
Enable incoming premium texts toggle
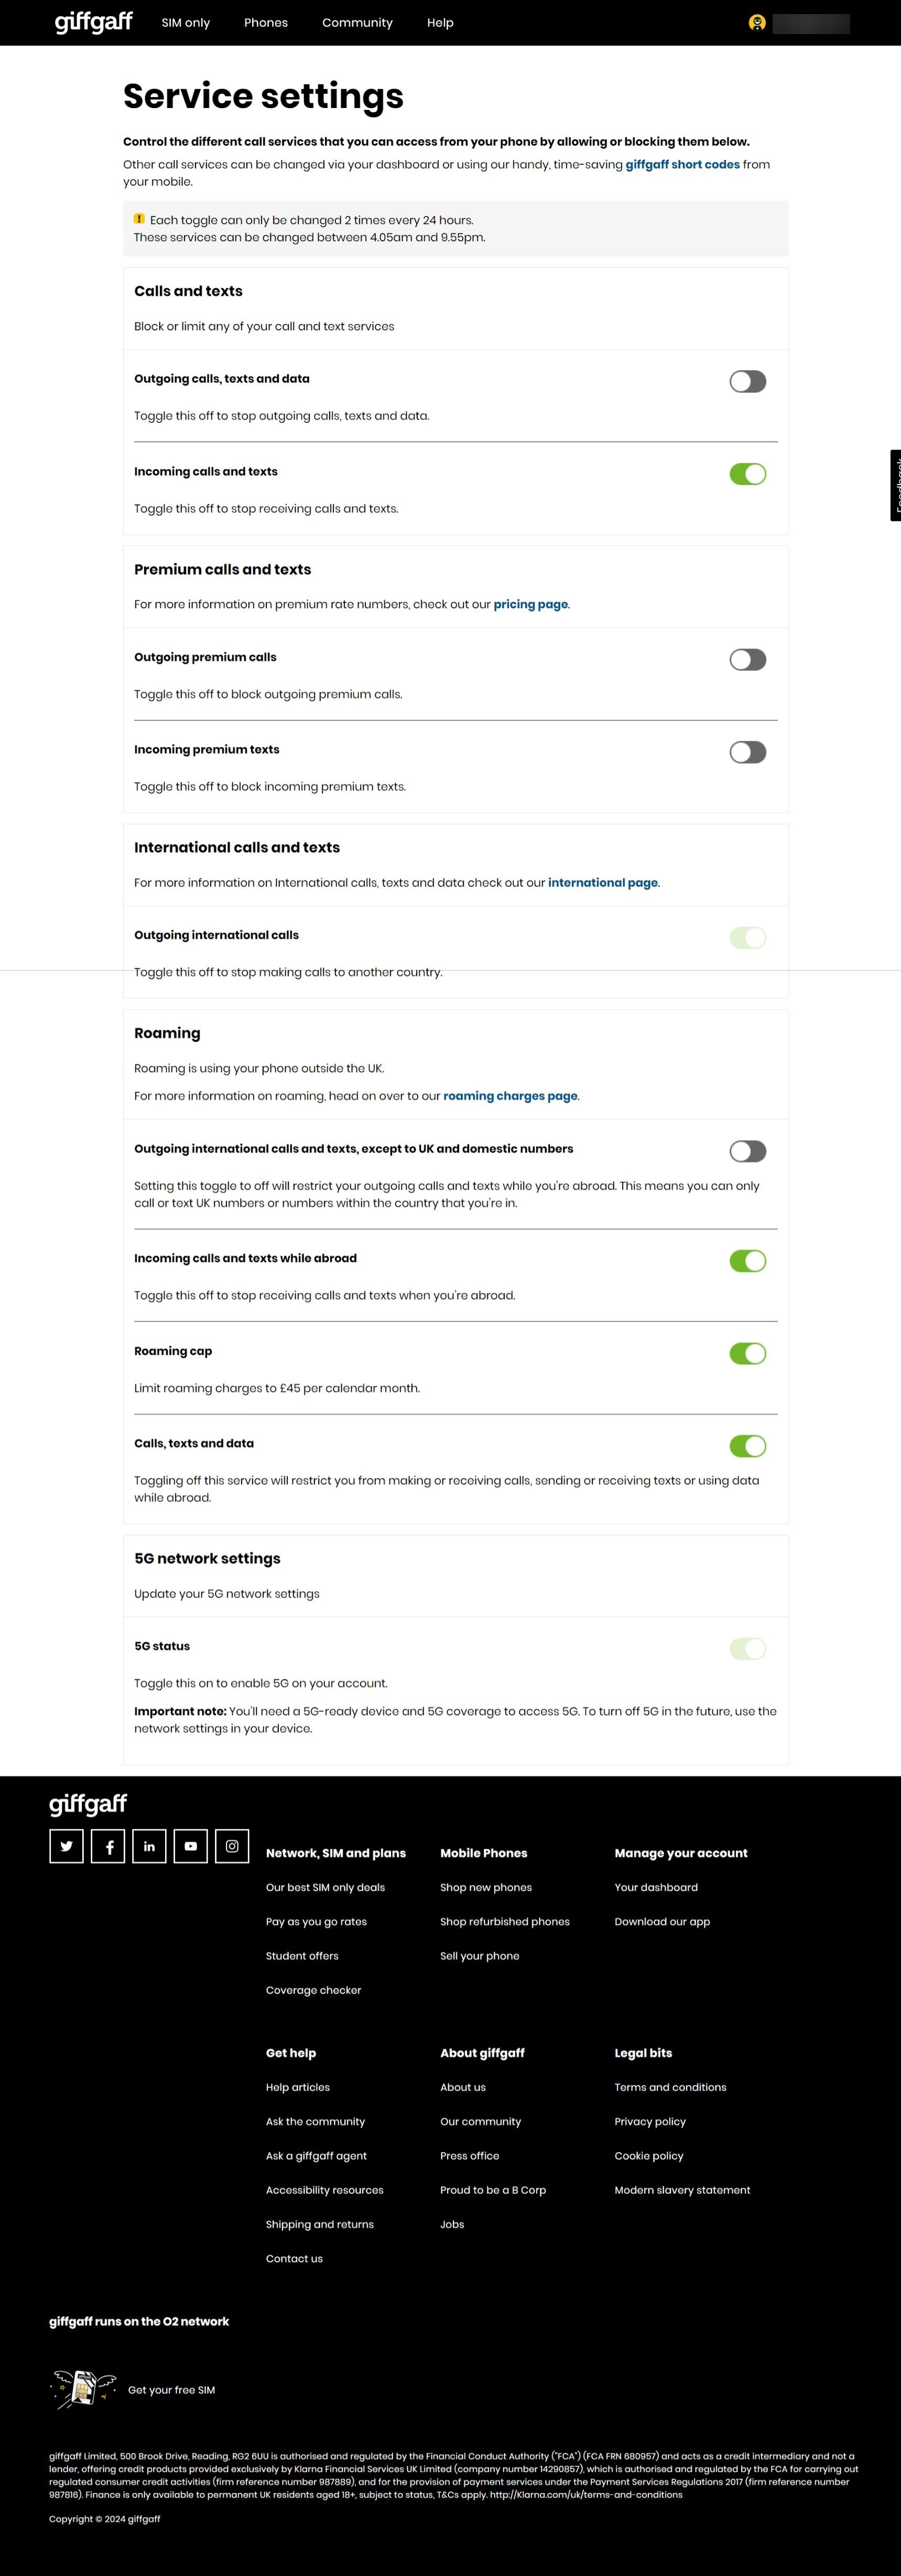point(747,752)
